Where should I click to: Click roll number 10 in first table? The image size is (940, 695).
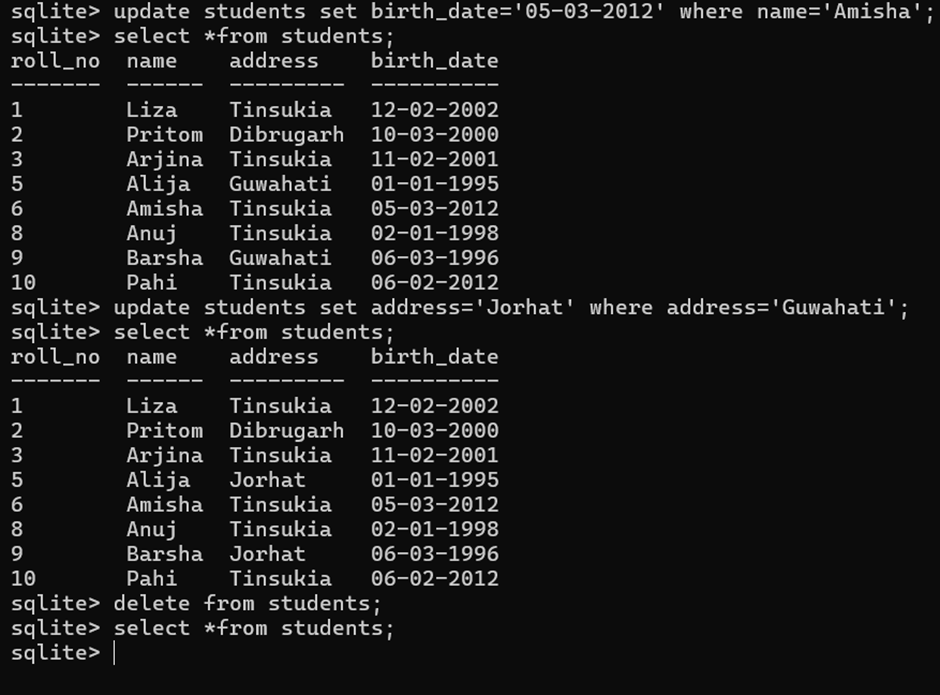coord(23,282)
